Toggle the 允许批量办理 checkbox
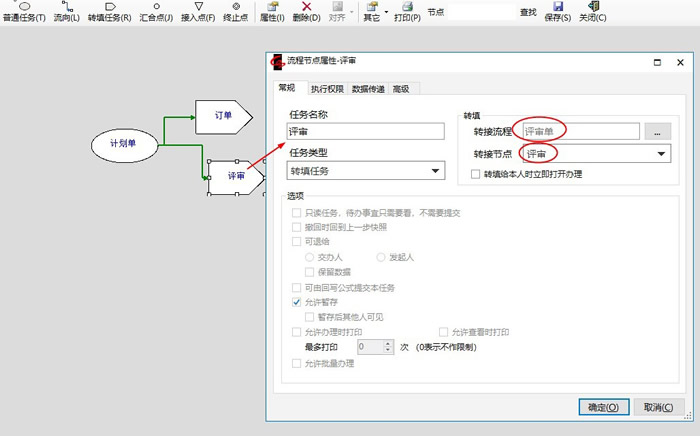Image resolution: width=700 pixels, height=436 pixels. (297, 363)
